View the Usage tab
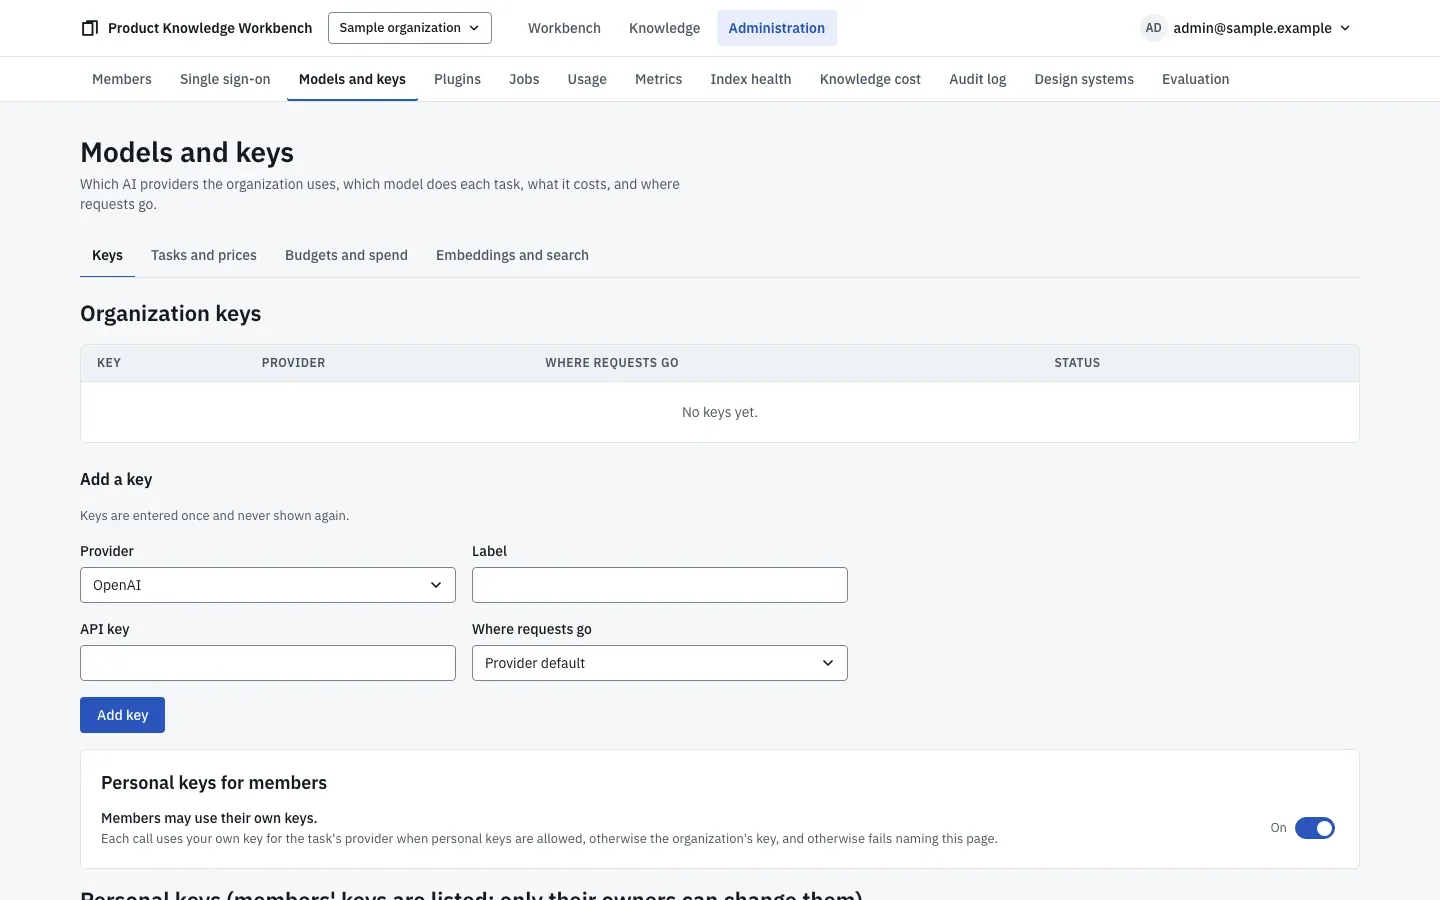 587,79
